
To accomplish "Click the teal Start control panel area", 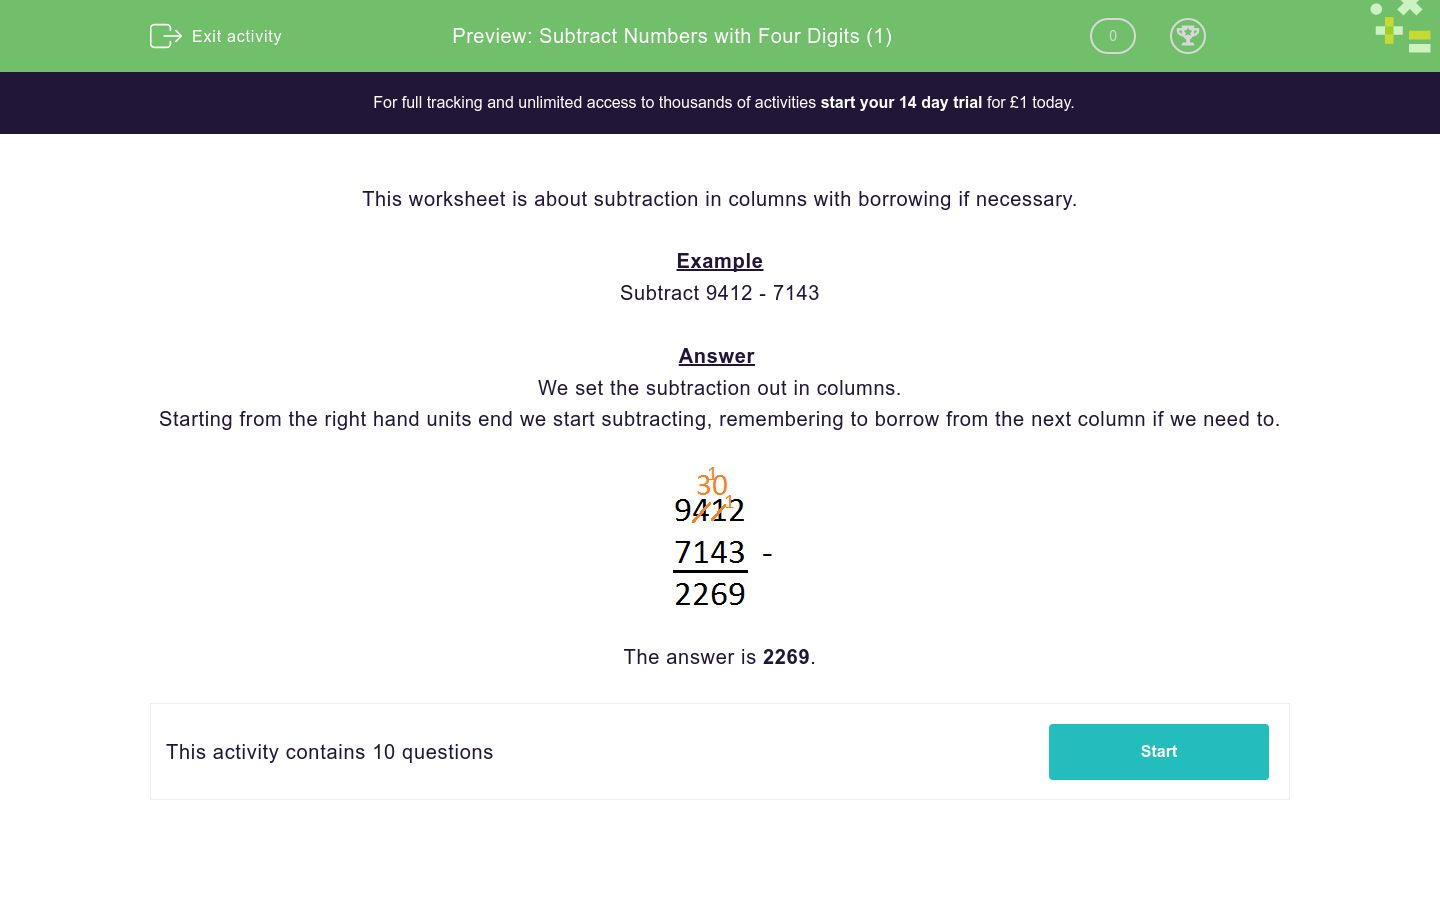I will (1158, 751).
